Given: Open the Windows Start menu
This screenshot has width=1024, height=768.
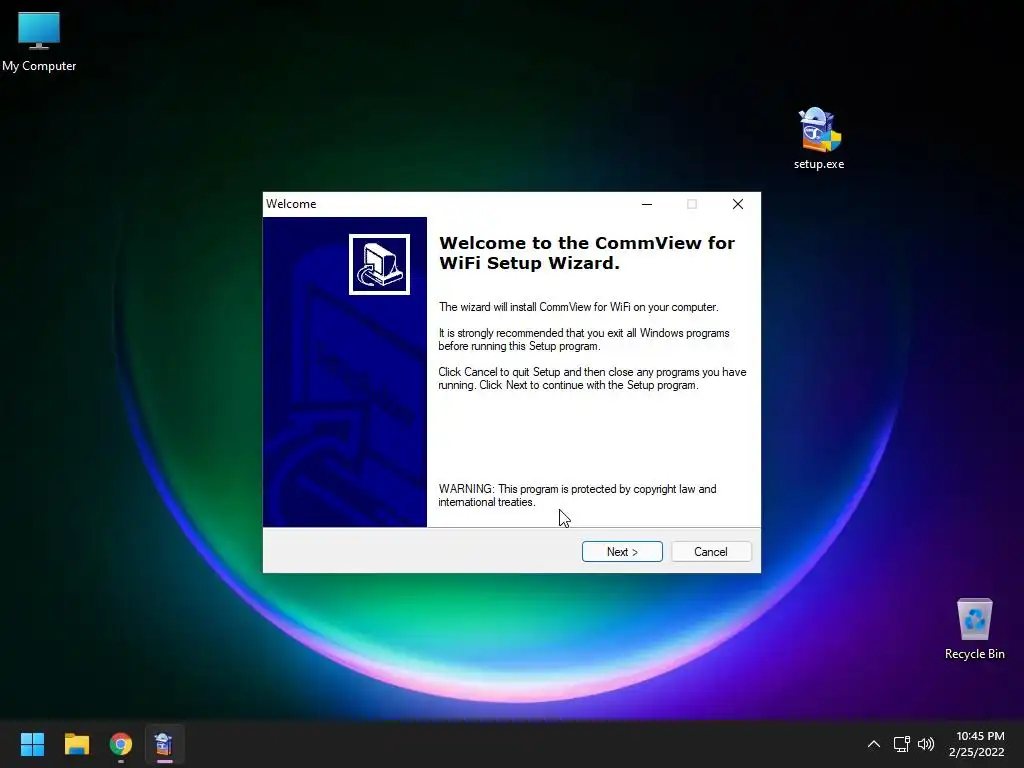Looking at the screenshot, I should [x=32, y=744].
